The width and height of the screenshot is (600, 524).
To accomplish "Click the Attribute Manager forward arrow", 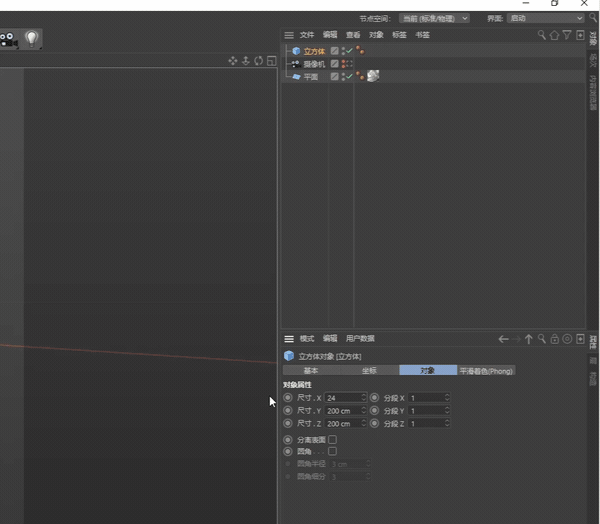I will click(516, 339).
